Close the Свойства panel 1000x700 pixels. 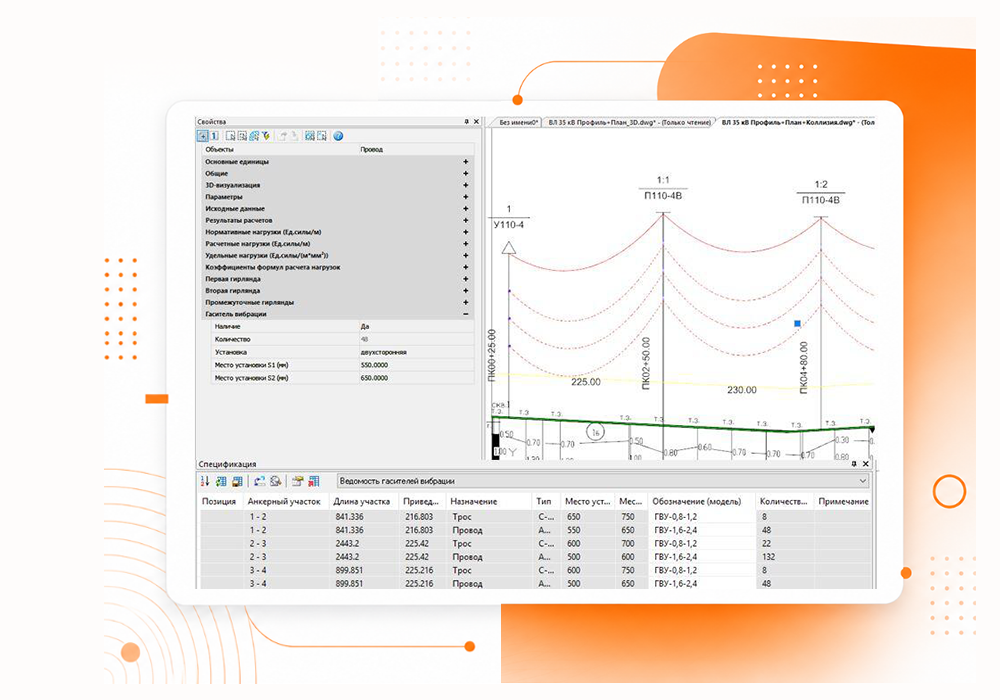coord(476,121)
